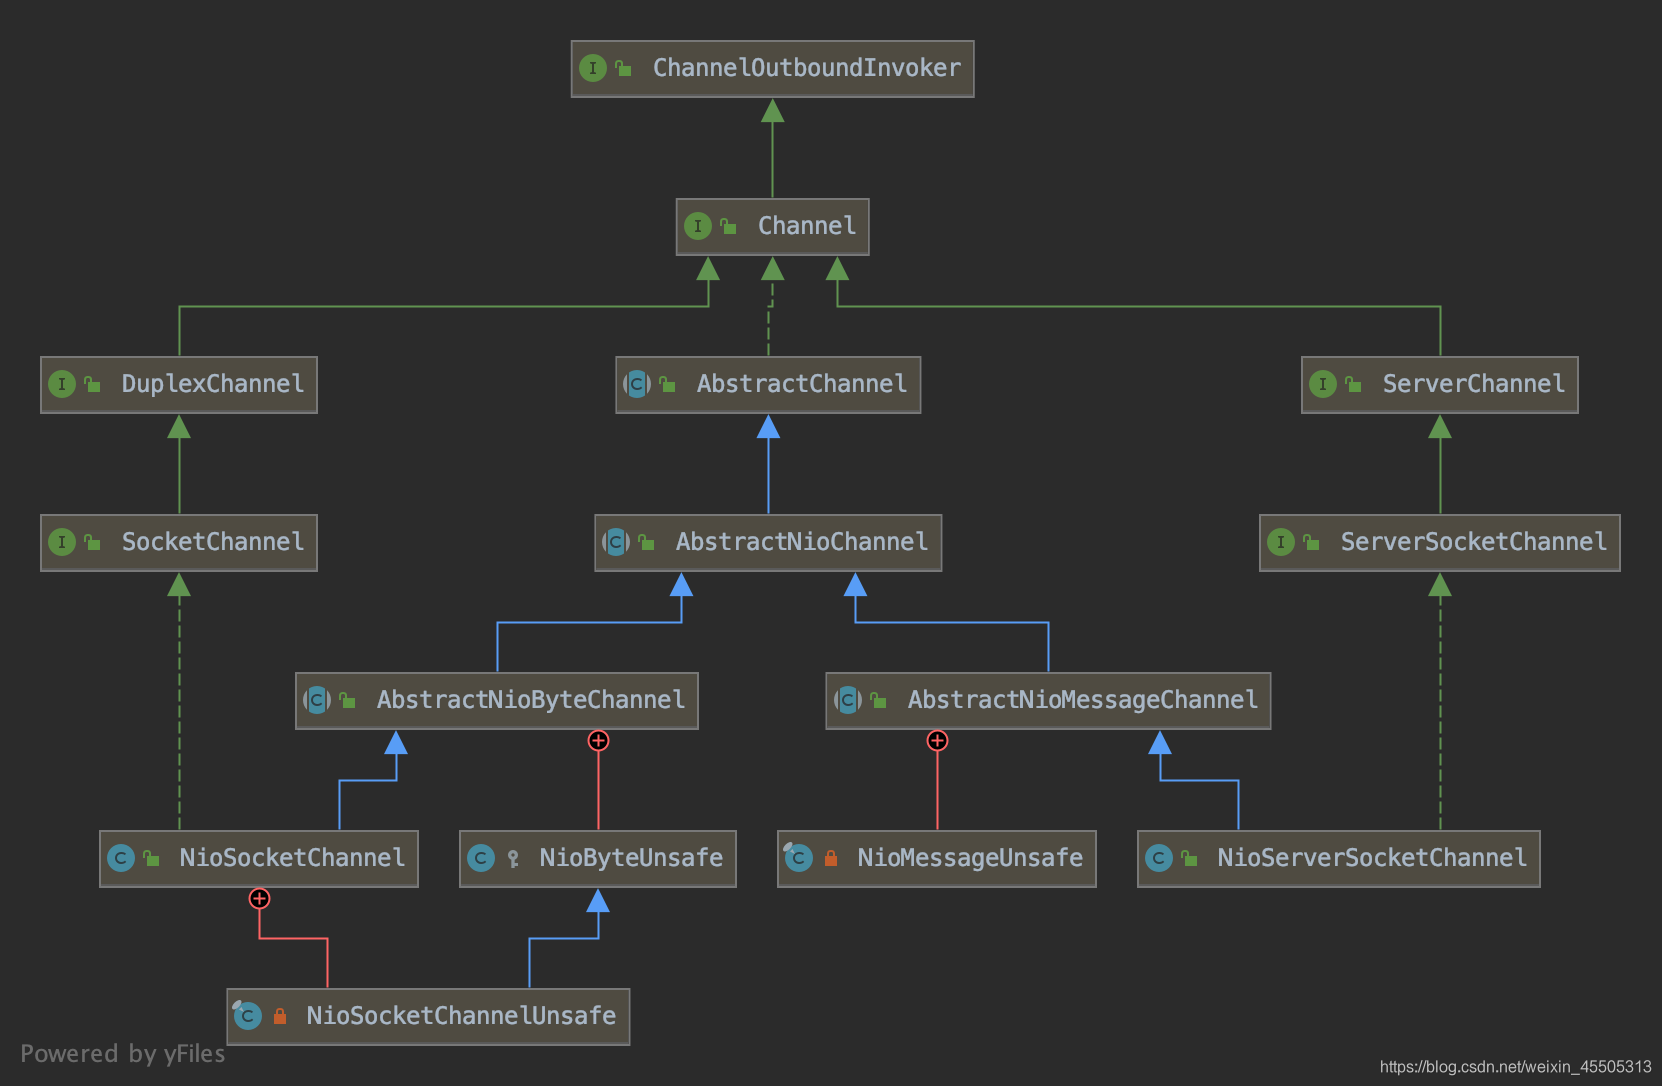Click the public visibility icon on Channel node
The image size is (1662, 1086).
pos(729,226)
